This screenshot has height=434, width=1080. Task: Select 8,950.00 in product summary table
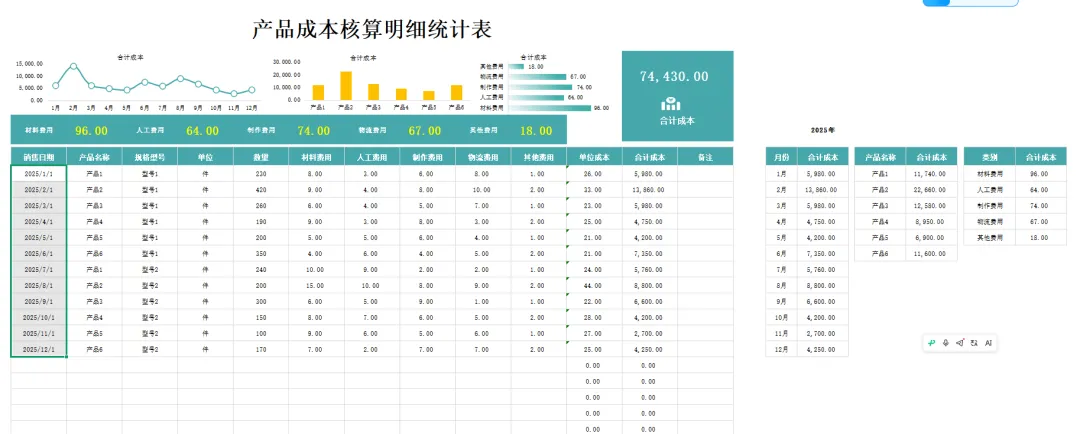pyautogui.click(x=931, y=221)
